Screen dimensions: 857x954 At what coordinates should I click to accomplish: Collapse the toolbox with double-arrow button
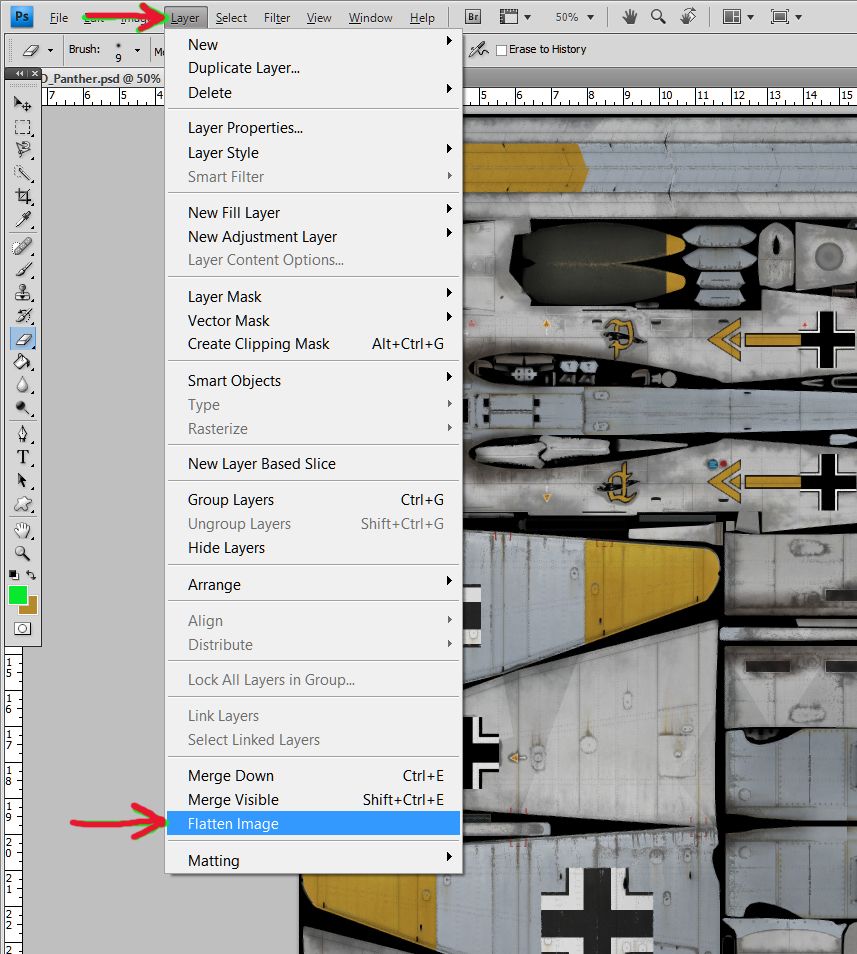[x=20, y=74]
